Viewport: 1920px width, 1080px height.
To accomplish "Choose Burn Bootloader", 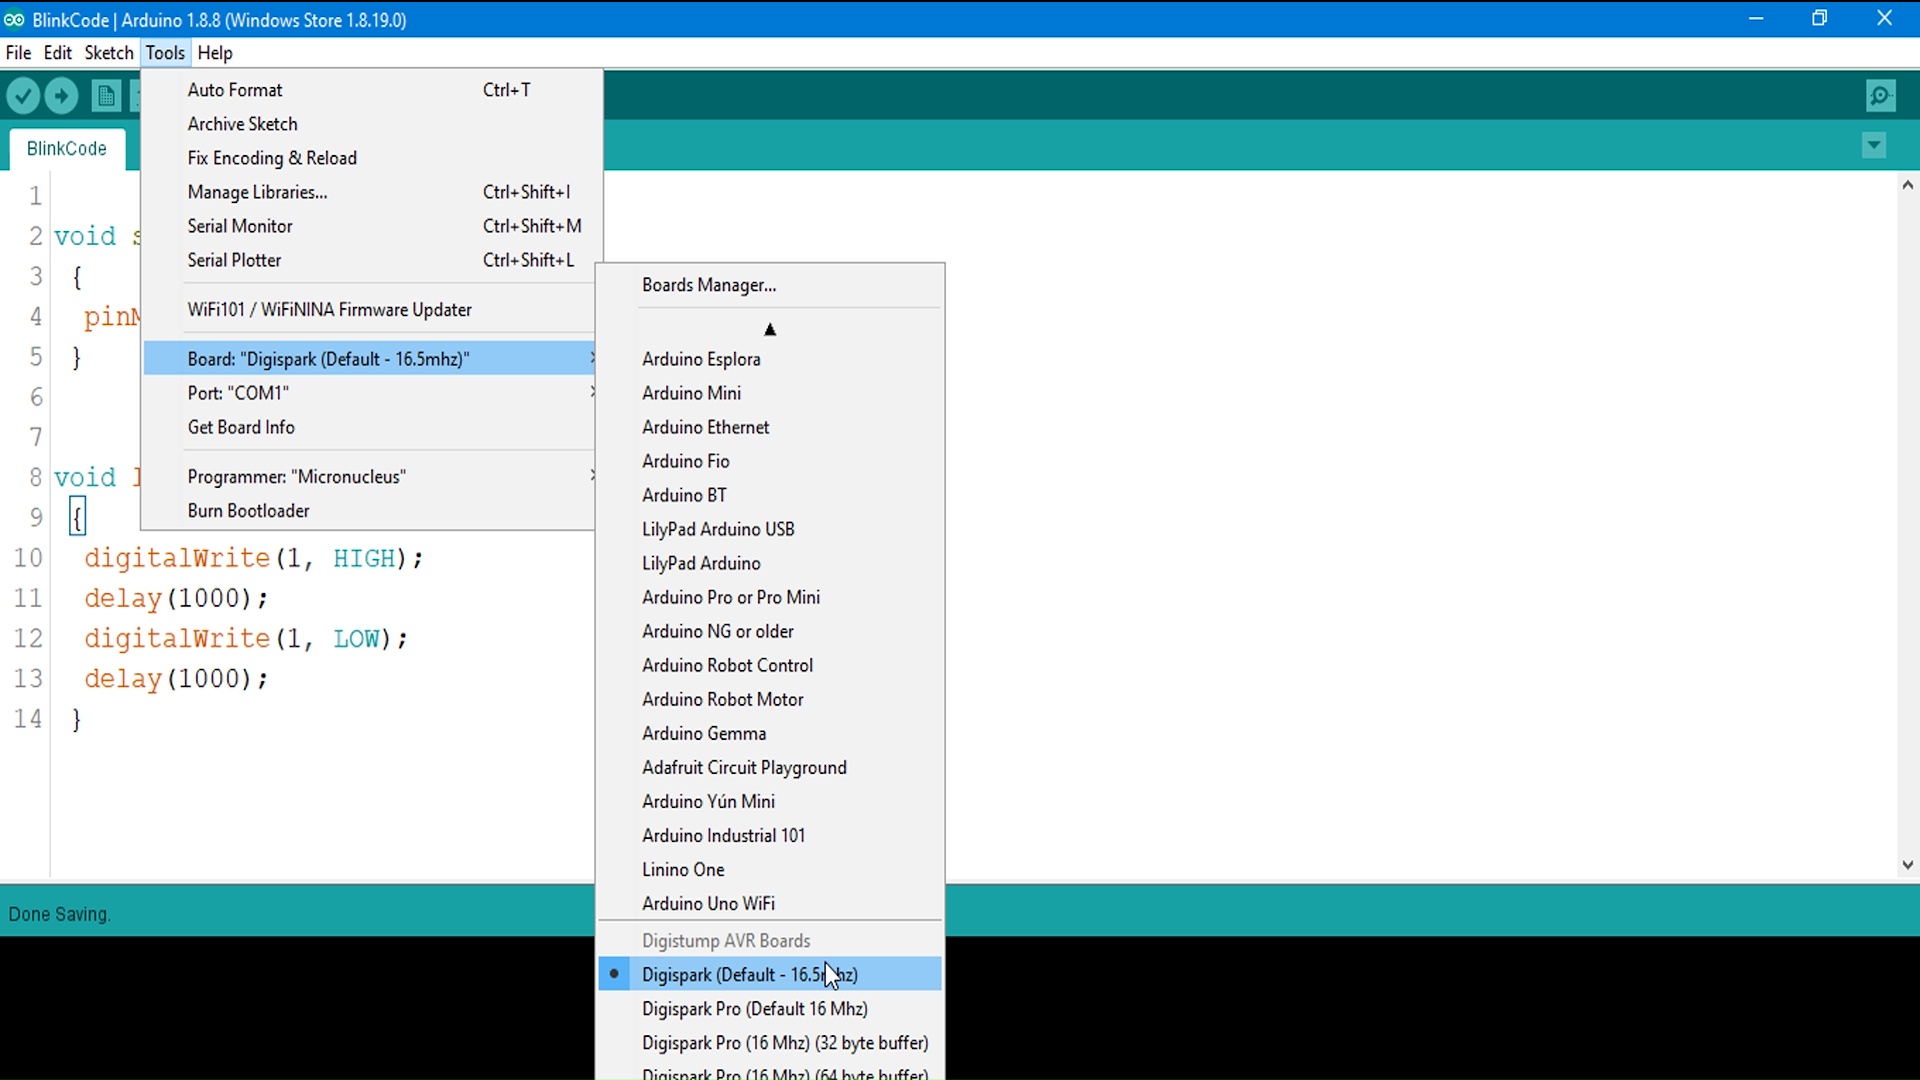I will pyautogui.click(x=369, y=511).
